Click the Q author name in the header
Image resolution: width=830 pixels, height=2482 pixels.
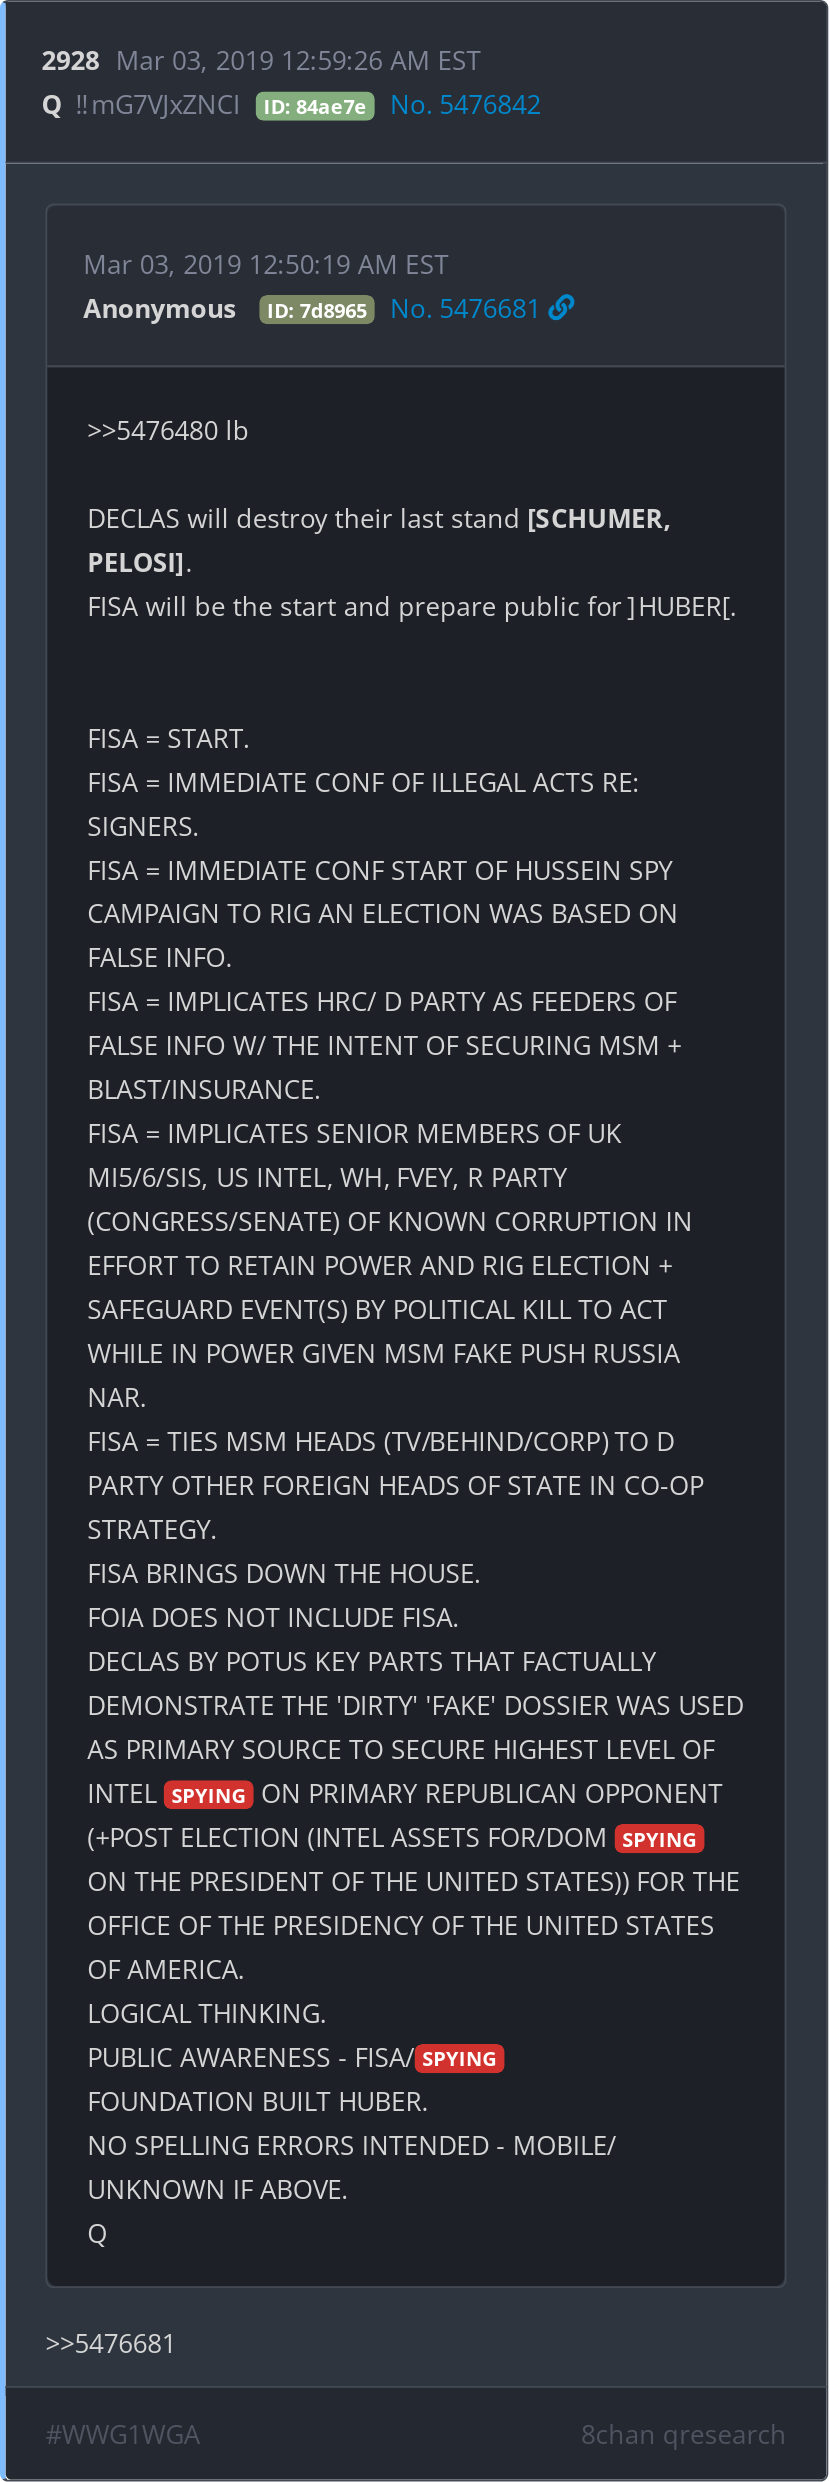[52, 105]
